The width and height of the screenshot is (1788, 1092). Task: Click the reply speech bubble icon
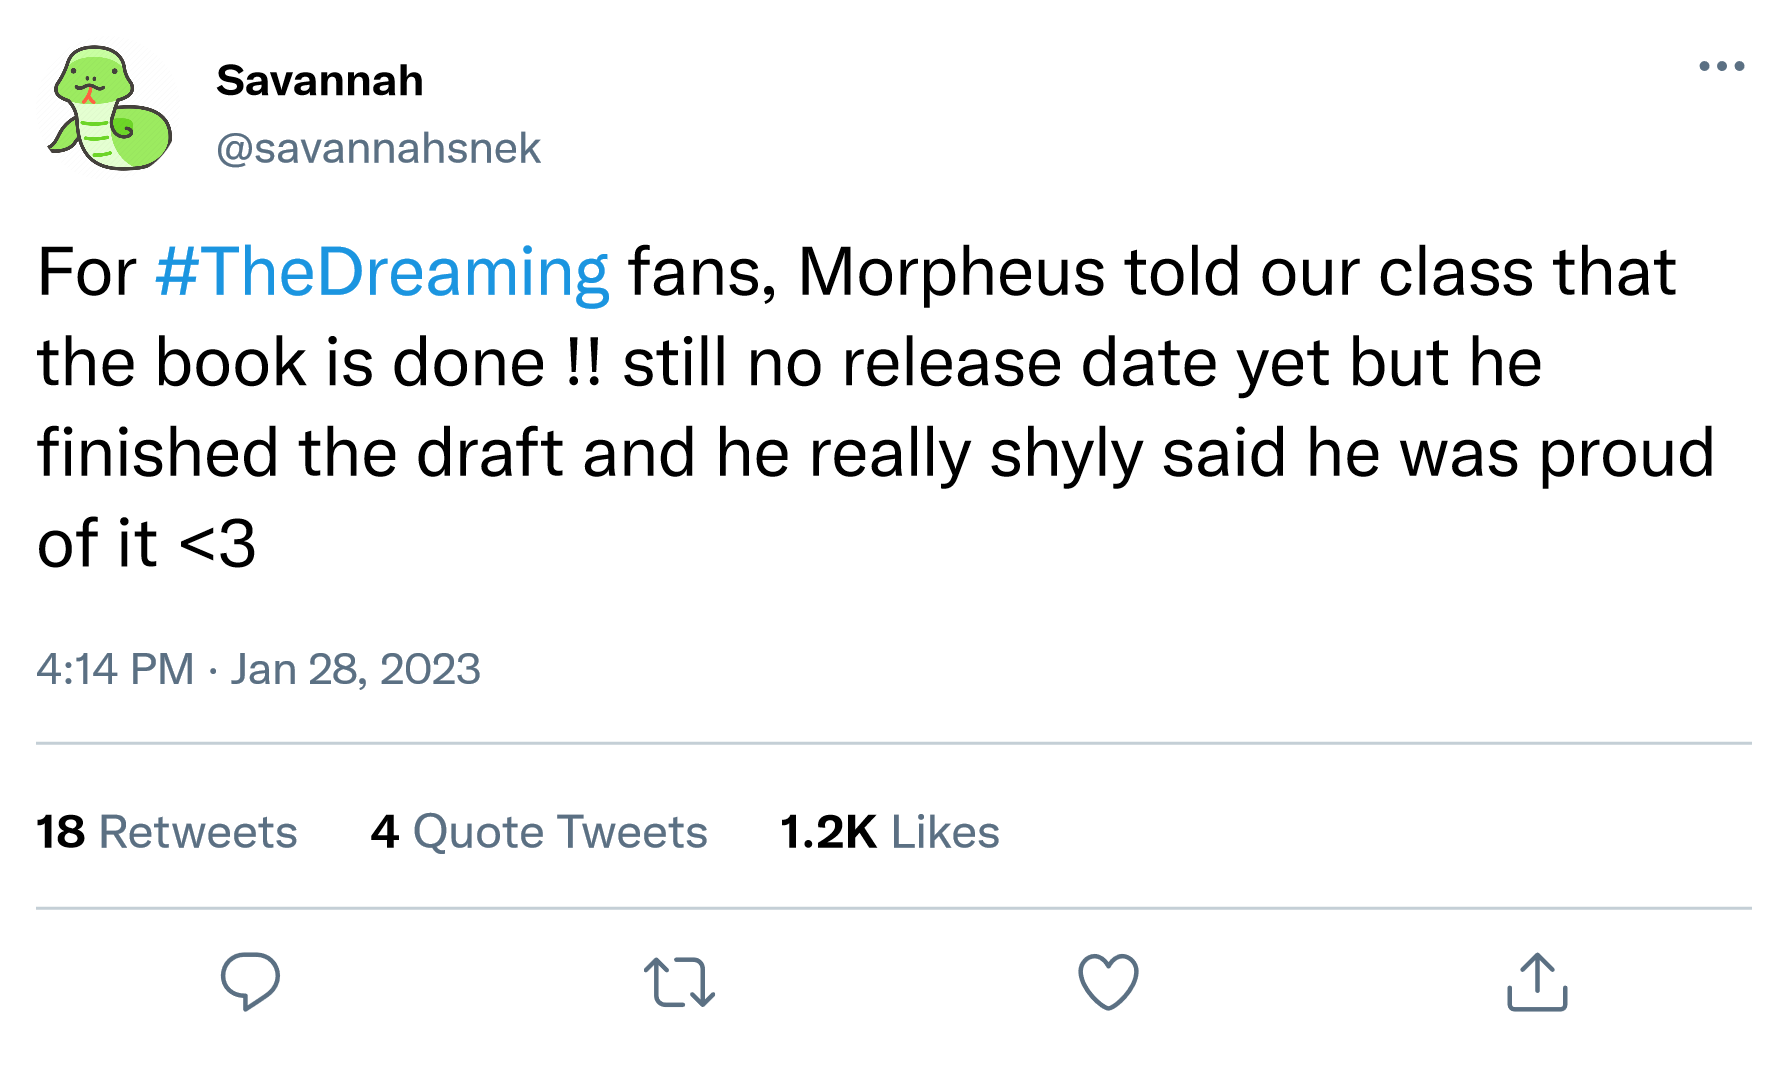[250, 981]
